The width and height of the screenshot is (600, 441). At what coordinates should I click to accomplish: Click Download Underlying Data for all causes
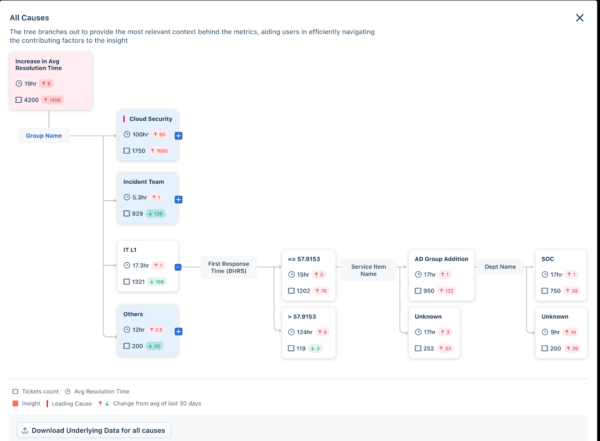(94, 431)
